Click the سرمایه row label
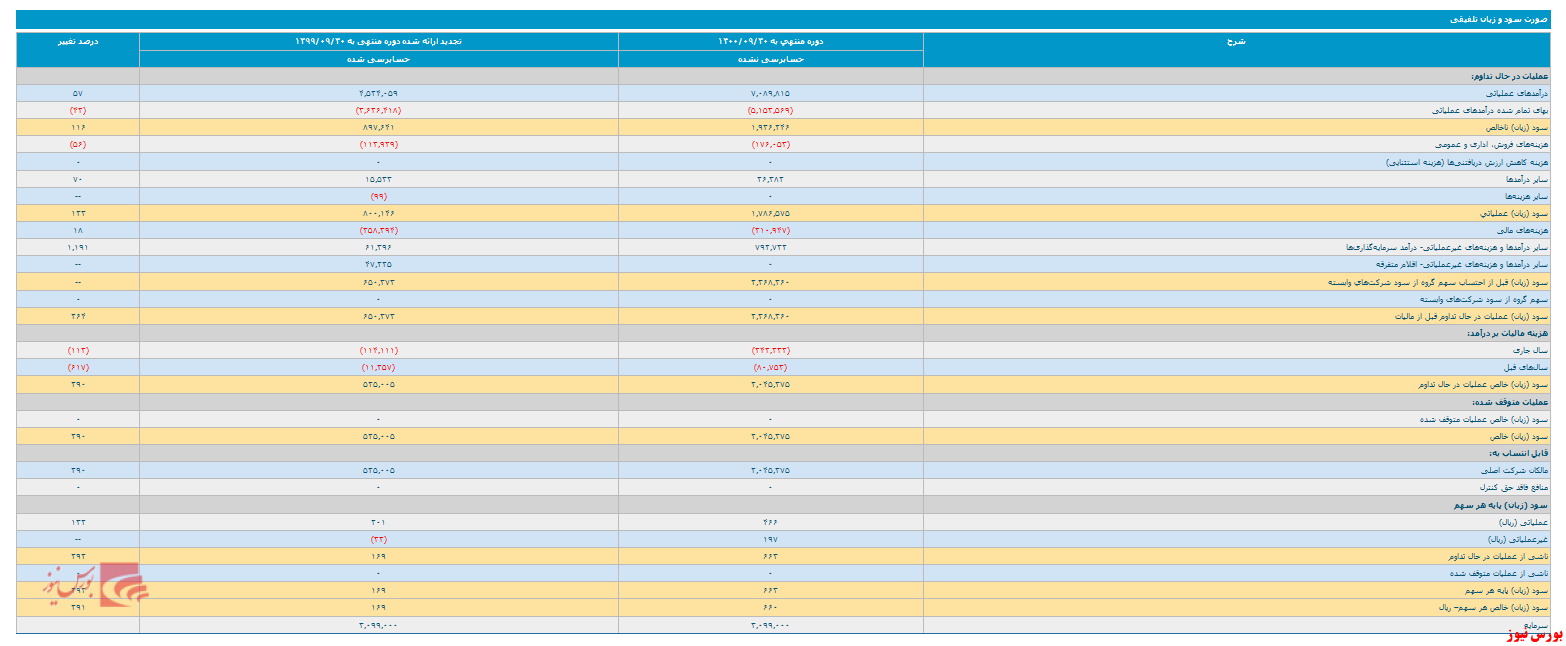The width and height of the screenshot is (1566, 646). pos(1537,623)
